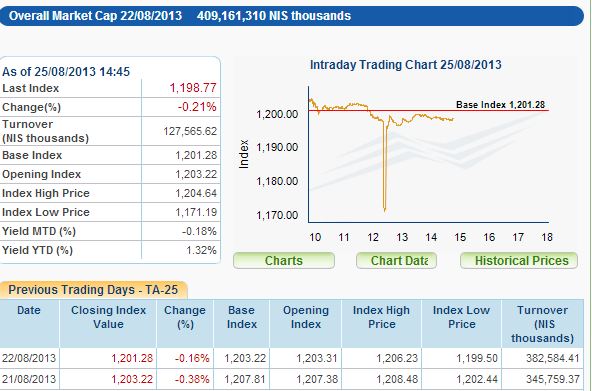Click the Overall Market Cap header bar
The height and width of the screenshot is (391, 592).
click(292, 16)
